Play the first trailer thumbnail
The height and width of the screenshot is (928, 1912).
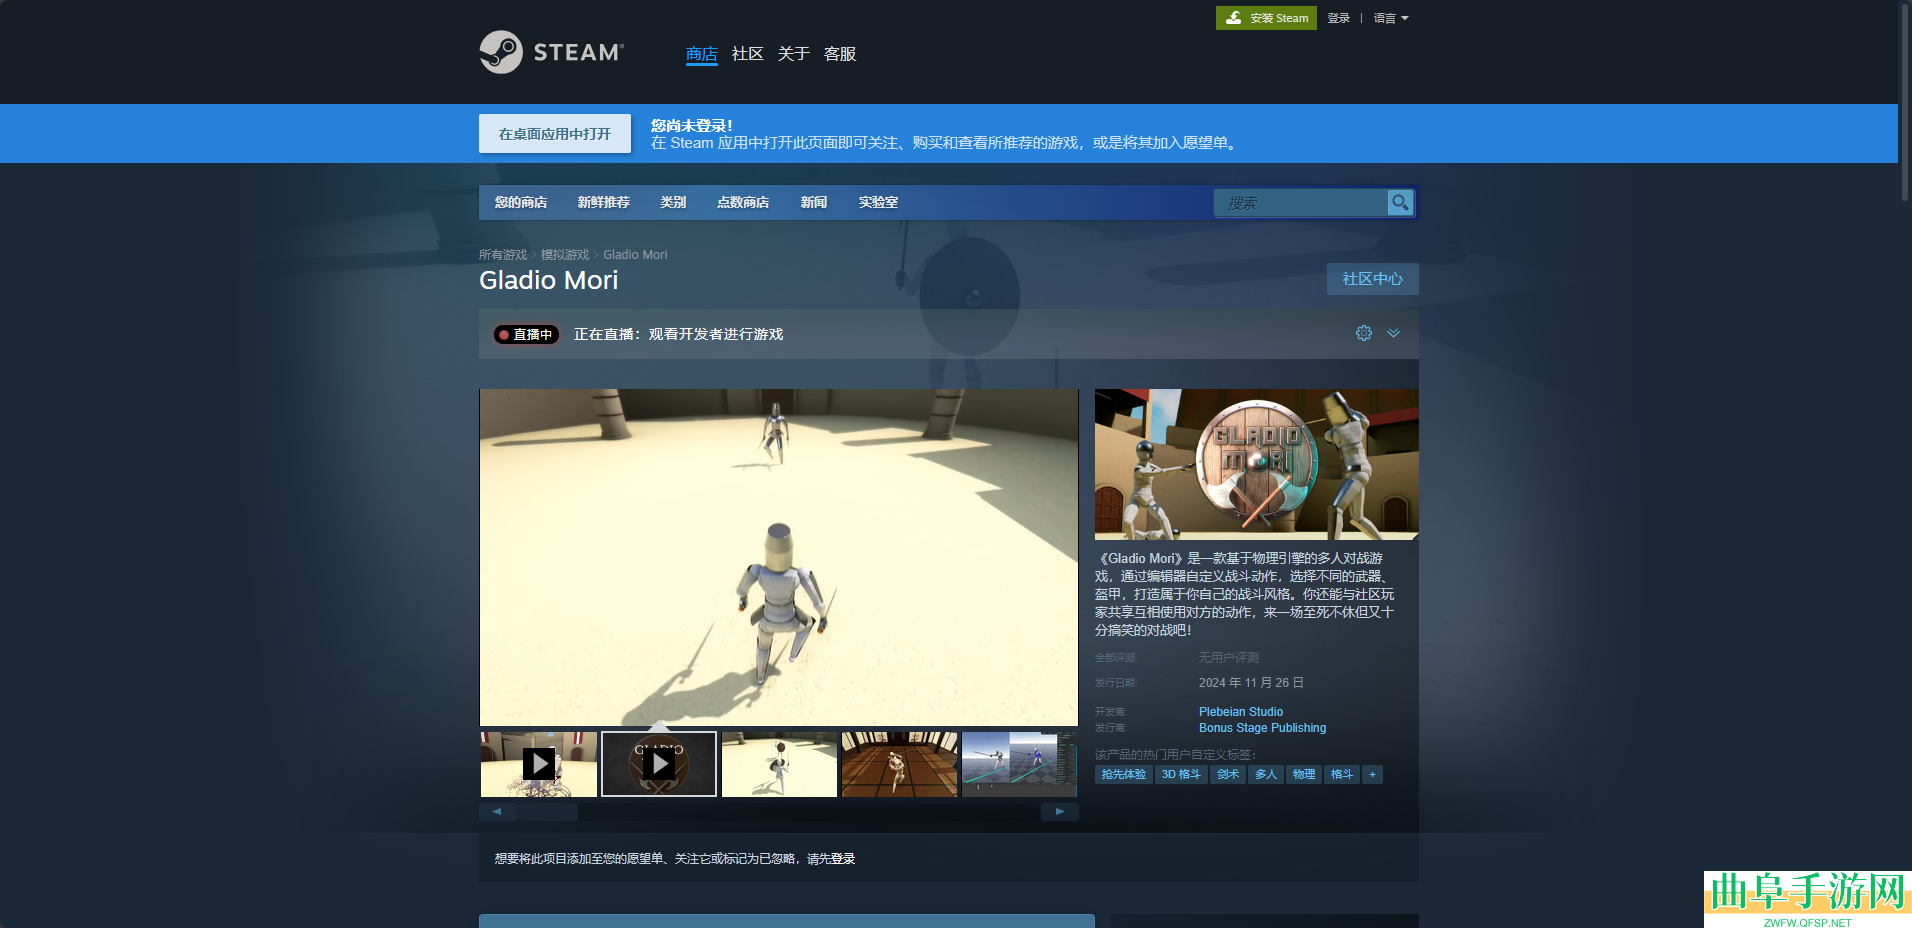click(539, 764)
